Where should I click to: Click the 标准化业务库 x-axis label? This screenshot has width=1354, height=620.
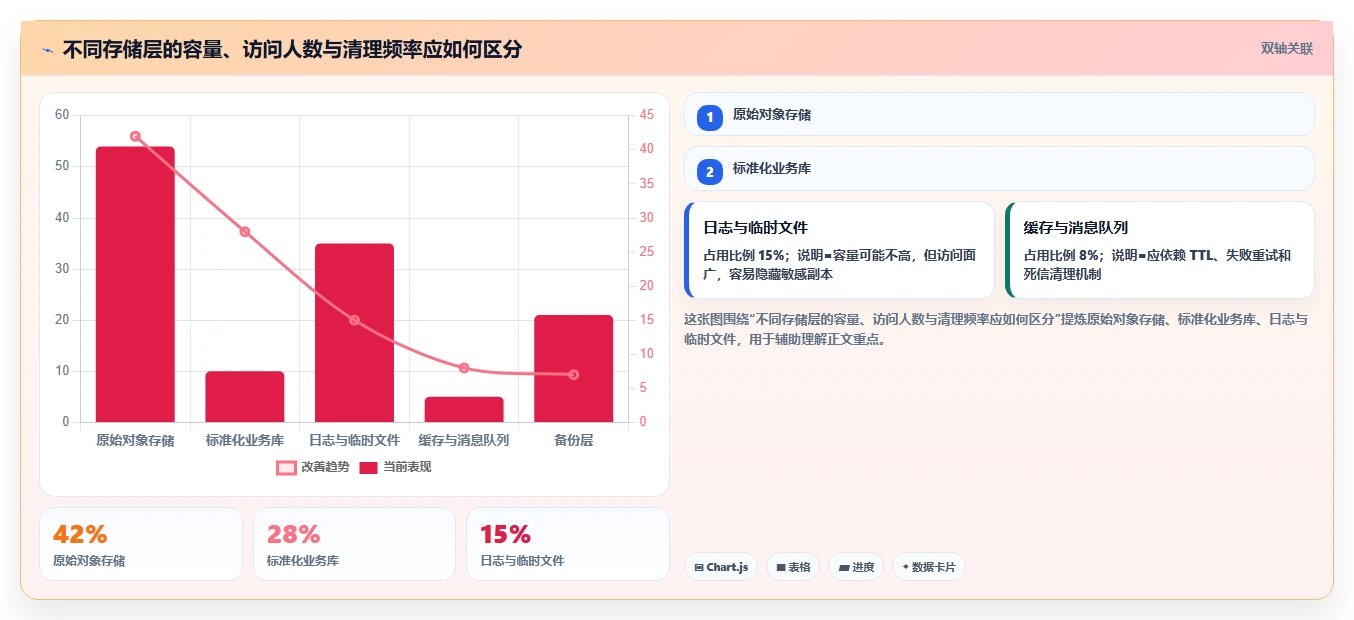pos(245,440)
